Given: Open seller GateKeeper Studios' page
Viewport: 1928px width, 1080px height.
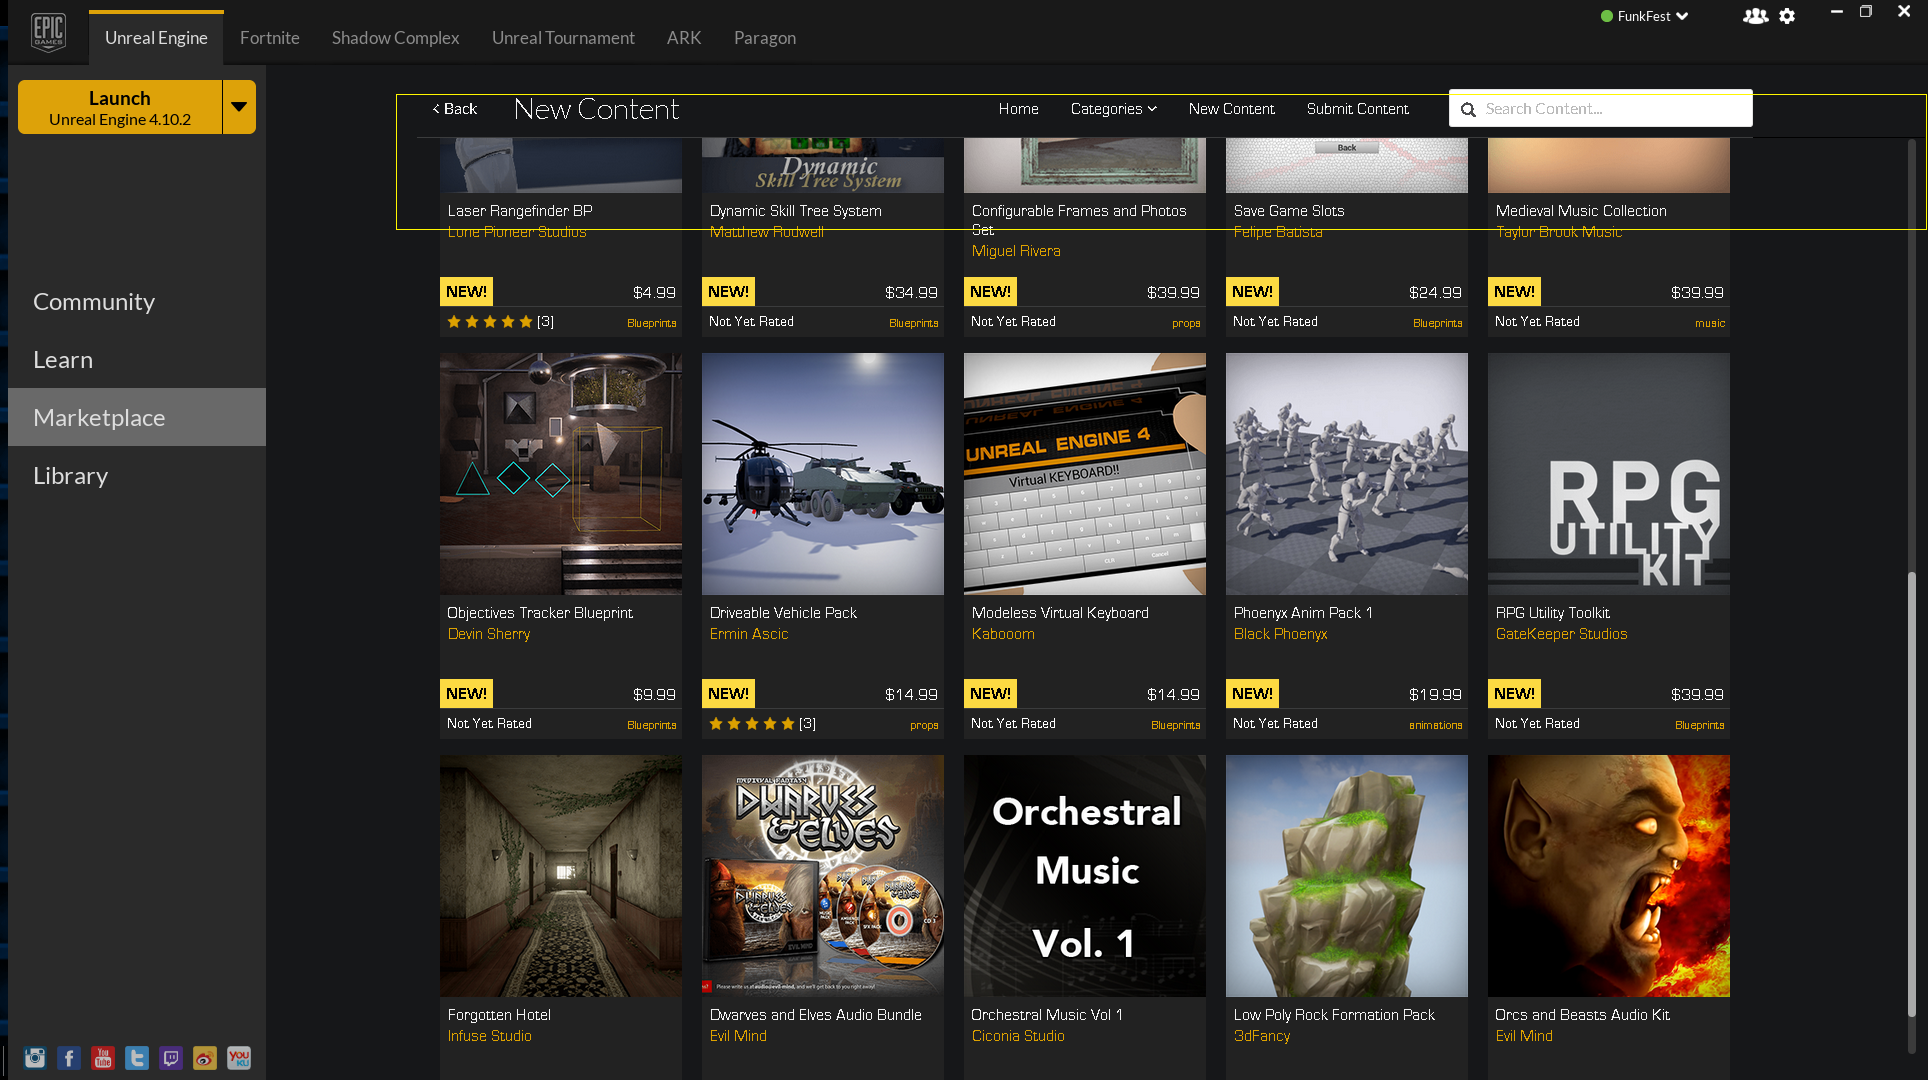Looking at the screenshot, I should coord(1561,634).
